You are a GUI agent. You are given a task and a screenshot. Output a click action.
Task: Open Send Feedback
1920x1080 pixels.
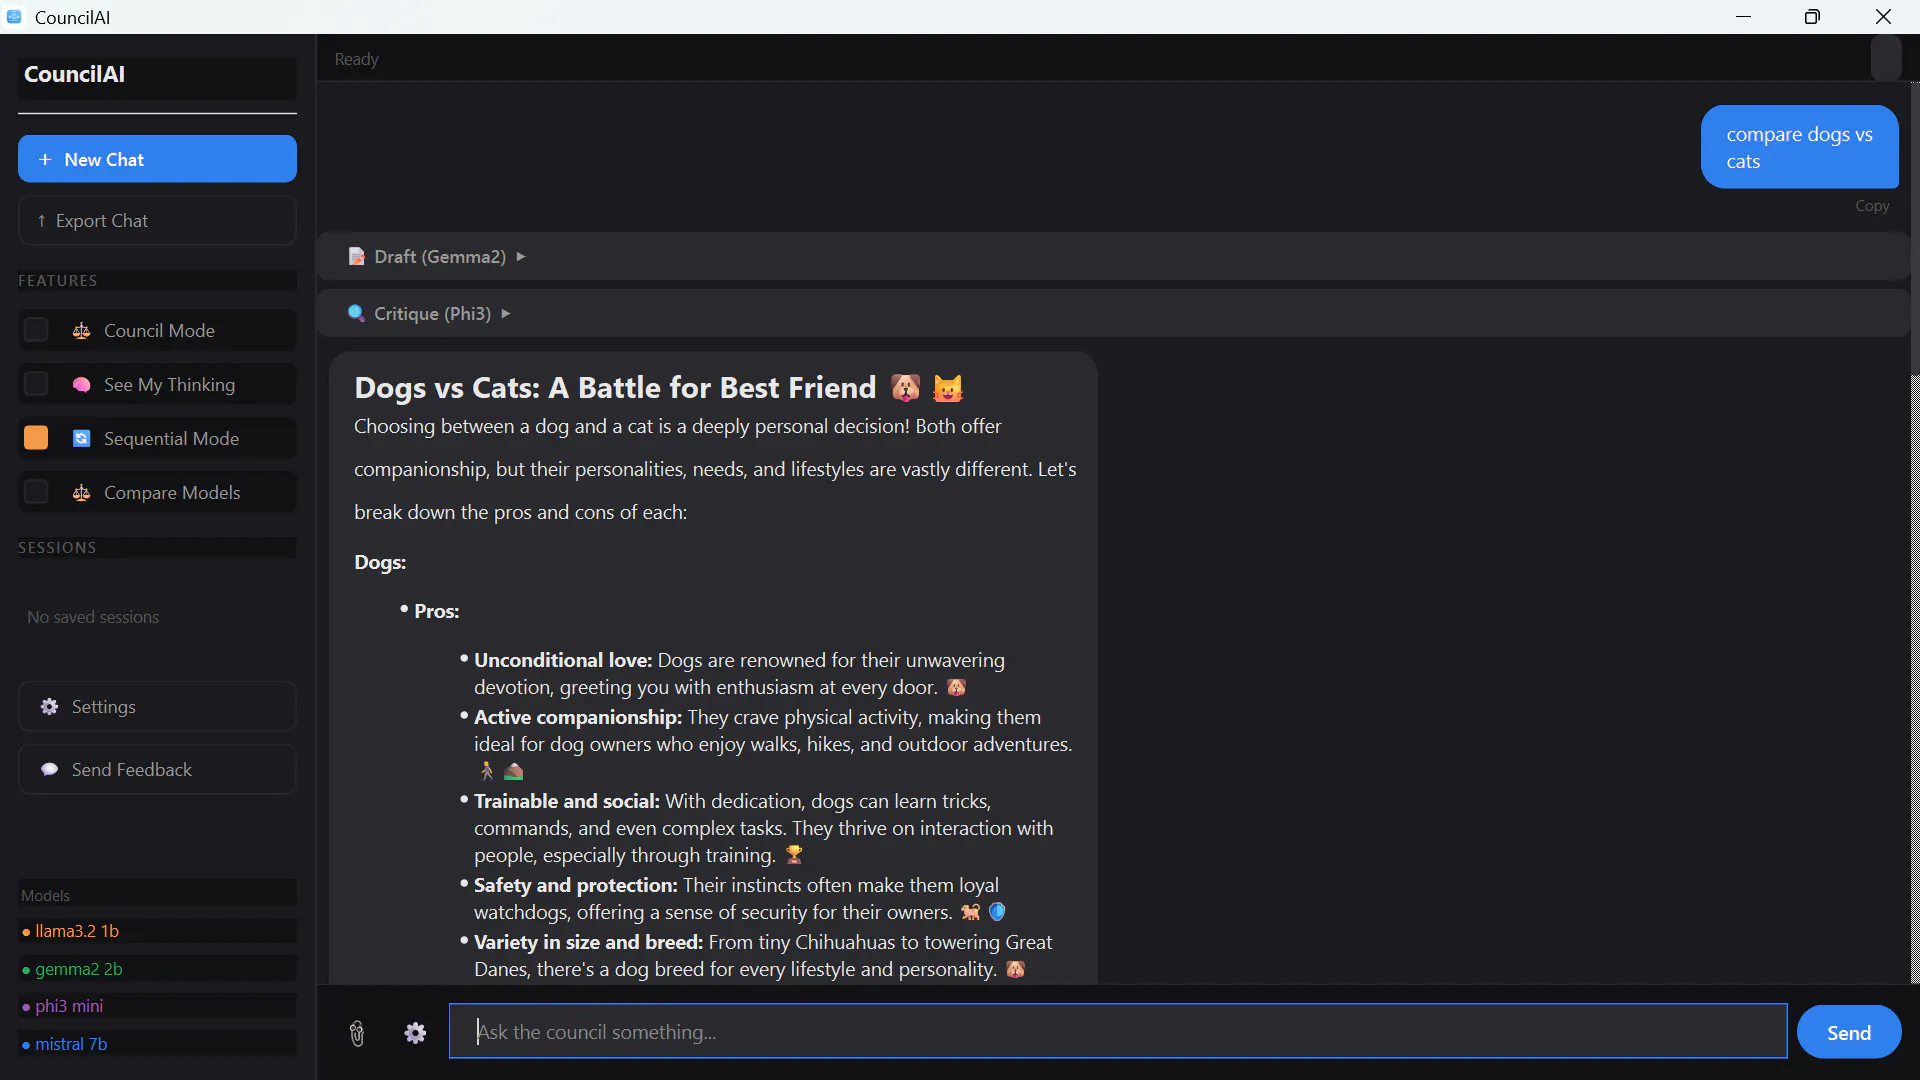157,770
